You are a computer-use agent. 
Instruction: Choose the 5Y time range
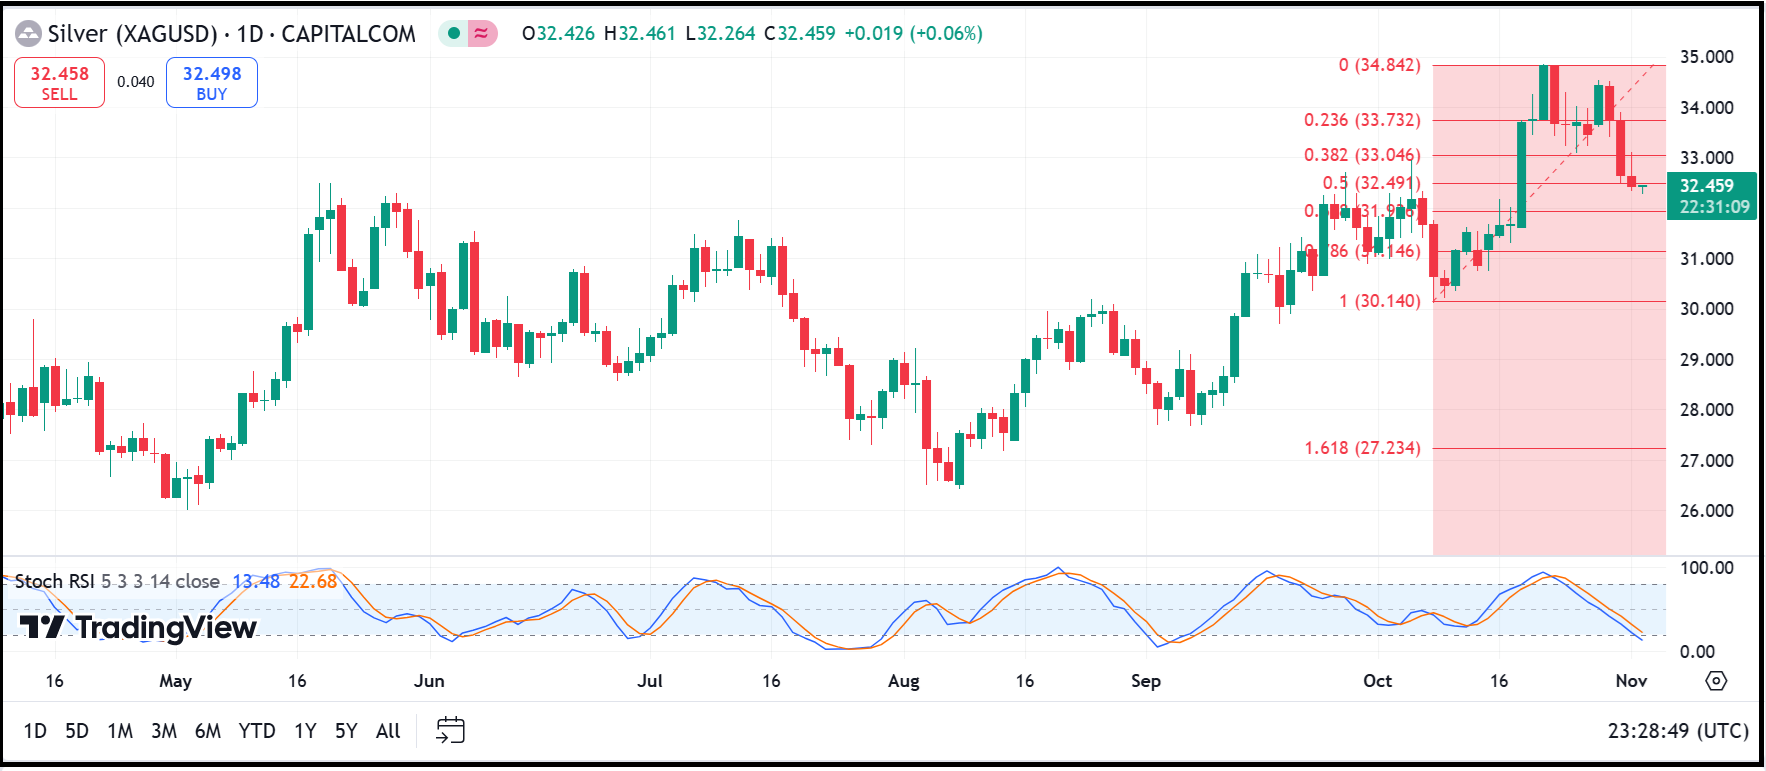pyautogui.click(x=346, y=731)
